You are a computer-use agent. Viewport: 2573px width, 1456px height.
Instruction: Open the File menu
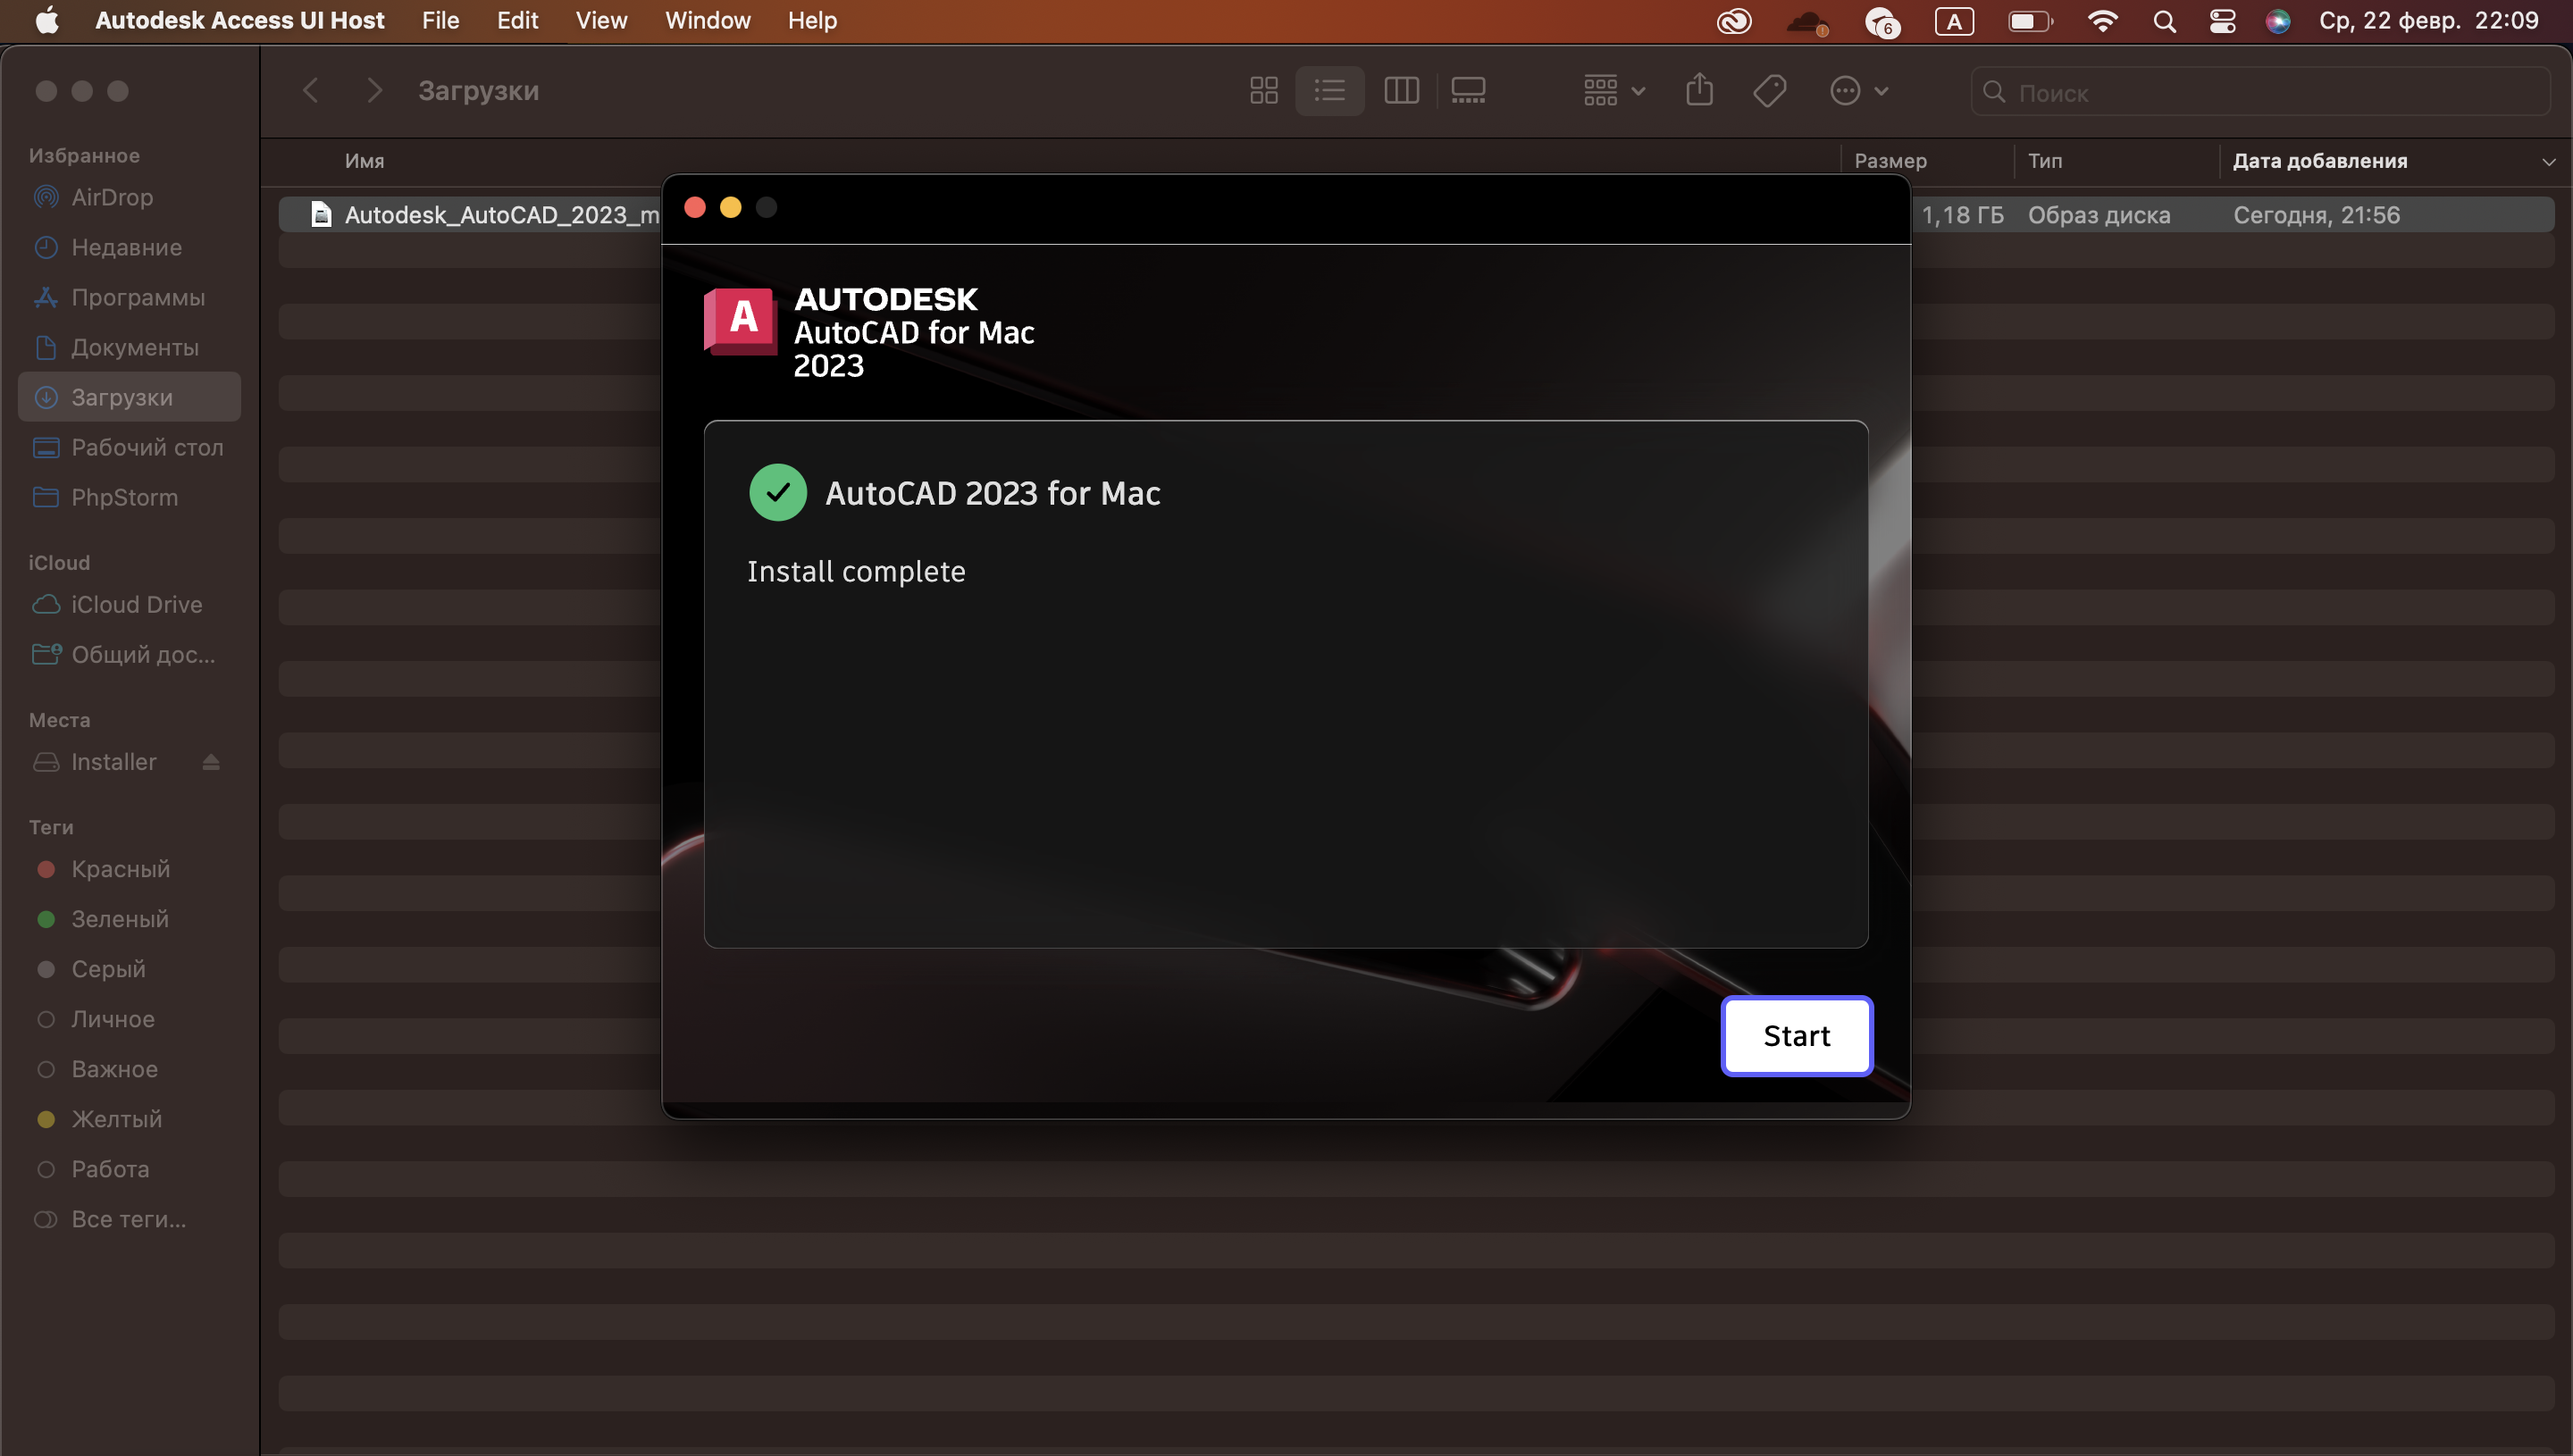[x=440, y=21]
